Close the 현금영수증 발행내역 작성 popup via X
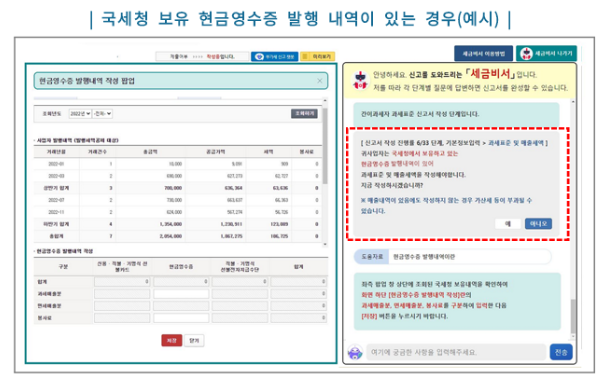 319,81
